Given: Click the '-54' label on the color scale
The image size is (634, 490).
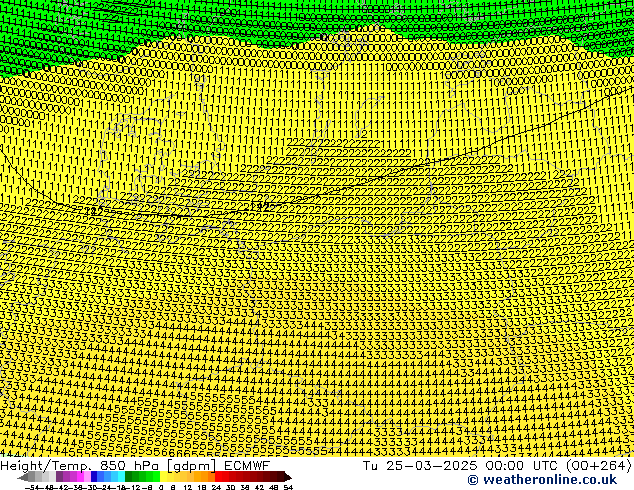Looking at the screenshot, I should [x=32, y=487].
